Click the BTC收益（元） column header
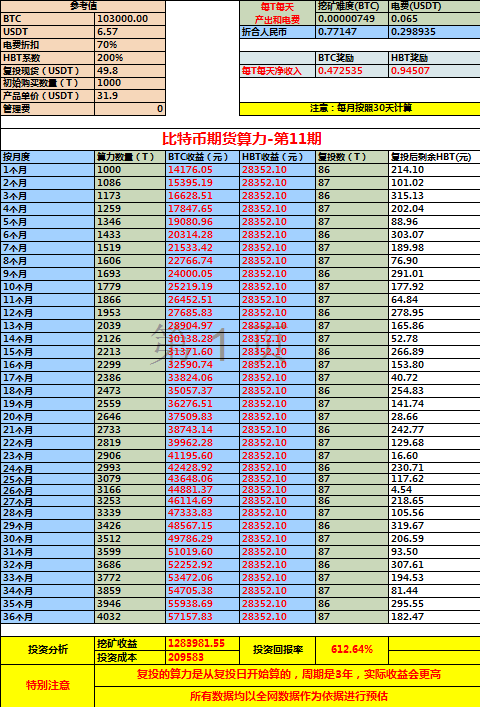 [x=202, y=157]
